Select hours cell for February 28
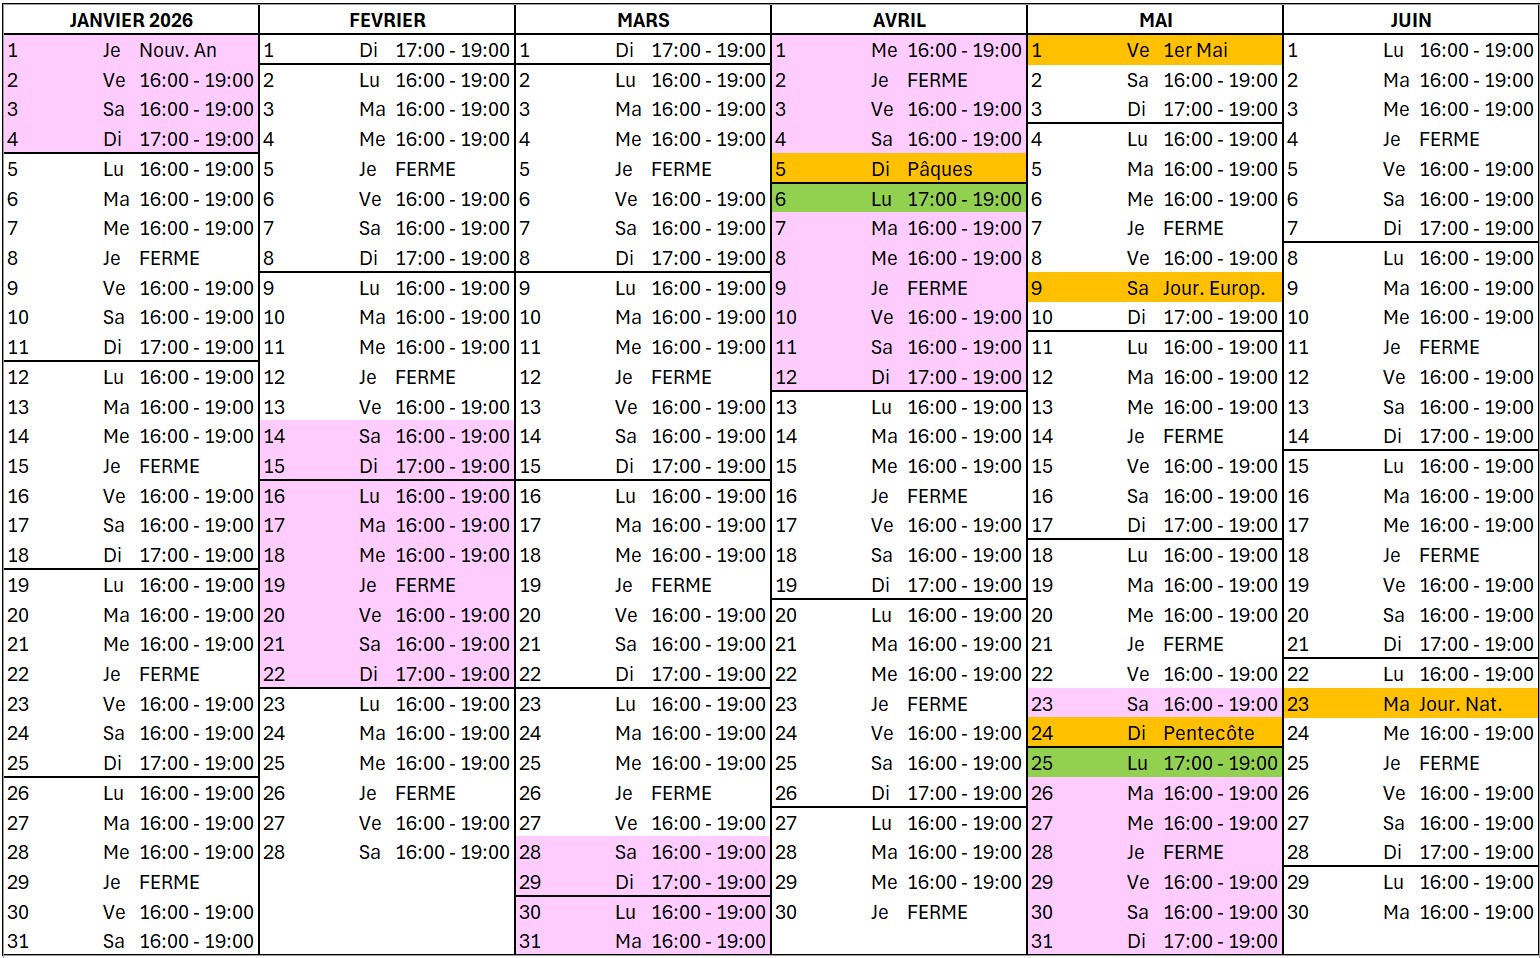 click(452, 852)
